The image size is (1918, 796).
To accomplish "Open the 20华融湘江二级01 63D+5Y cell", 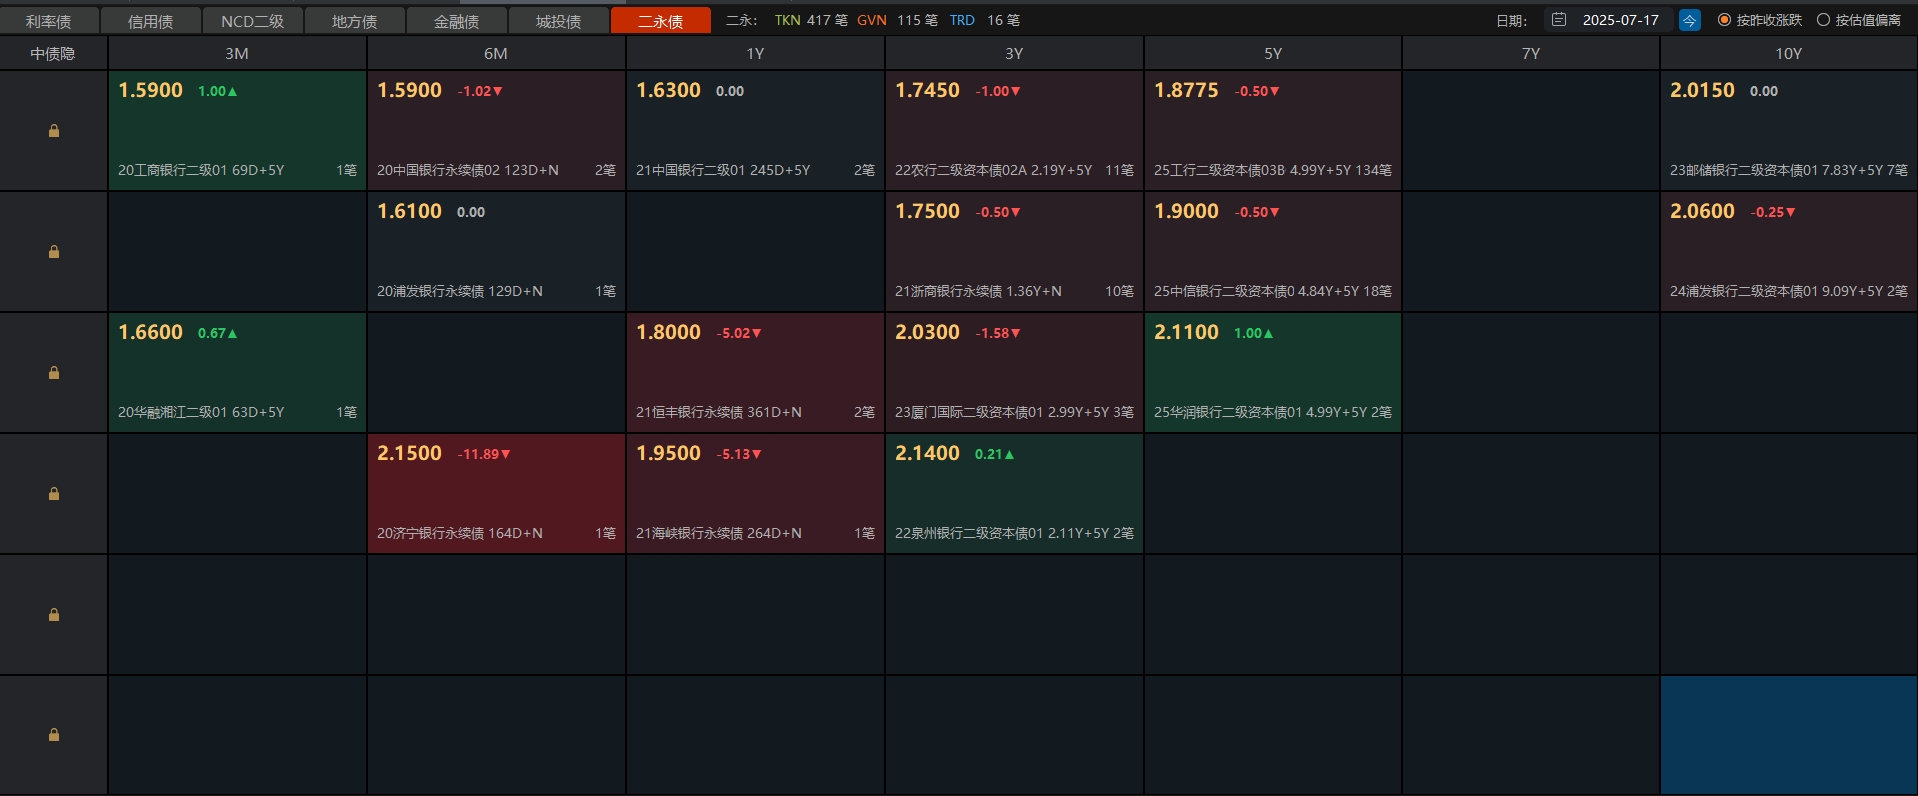I will 237,373.
